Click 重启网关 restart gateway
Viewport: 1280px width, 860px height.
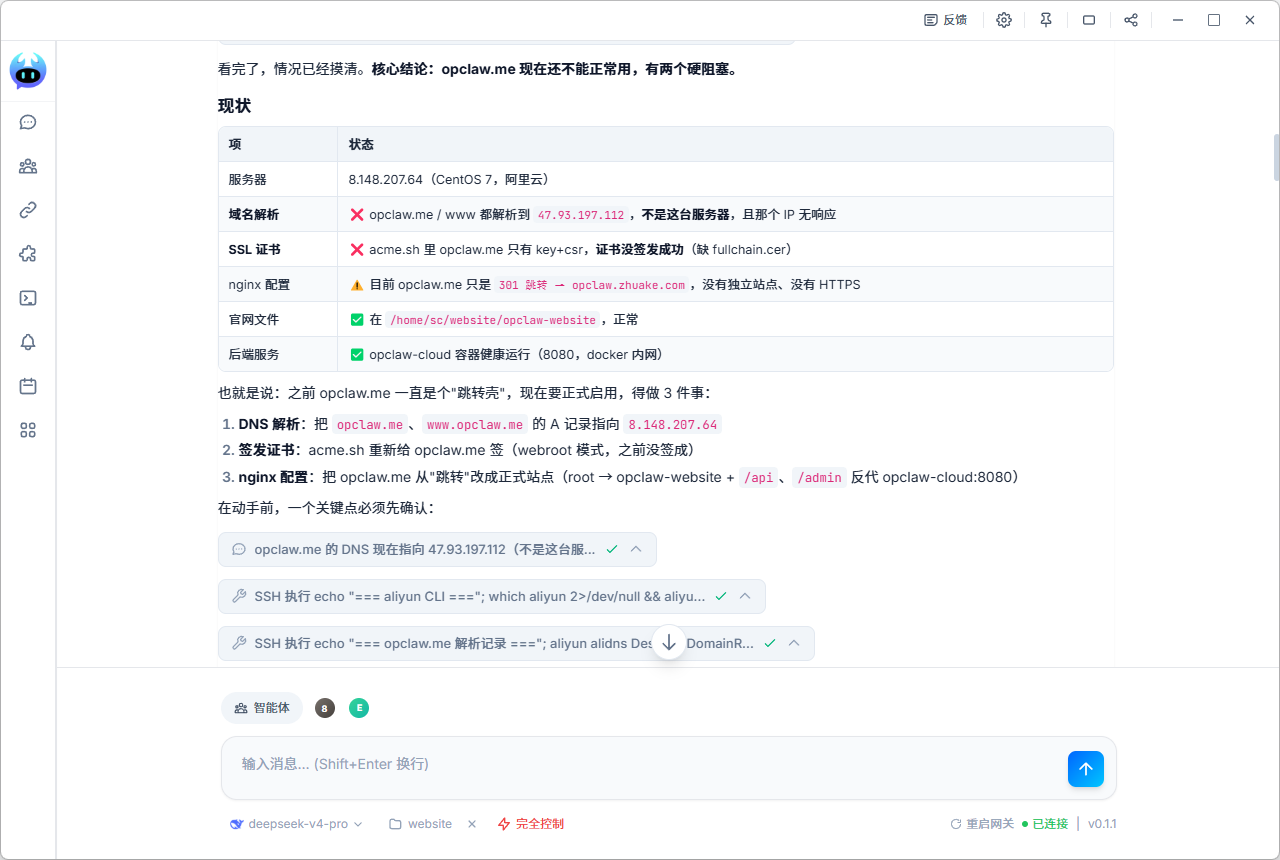pos(982,824)
